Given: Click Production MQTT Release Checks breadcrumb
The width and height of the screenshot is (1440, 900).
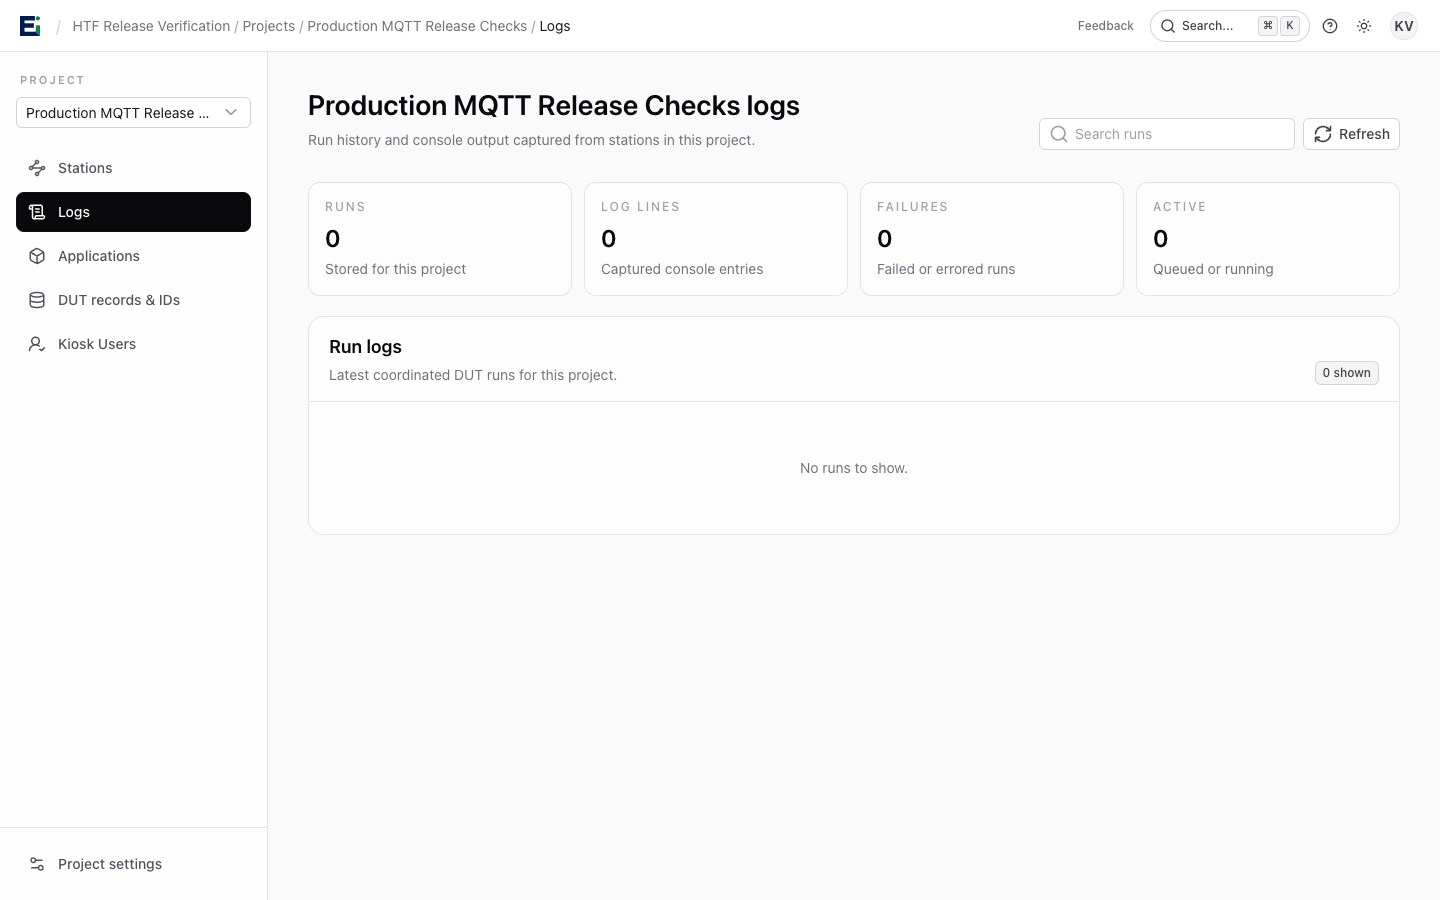Looking at the screenshot, I should (417, 26).
